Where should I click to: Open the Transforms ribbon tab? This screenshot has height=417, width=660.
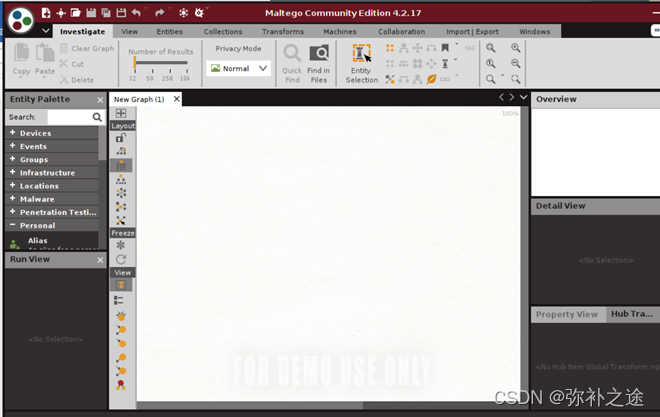[x=283, y=32]
